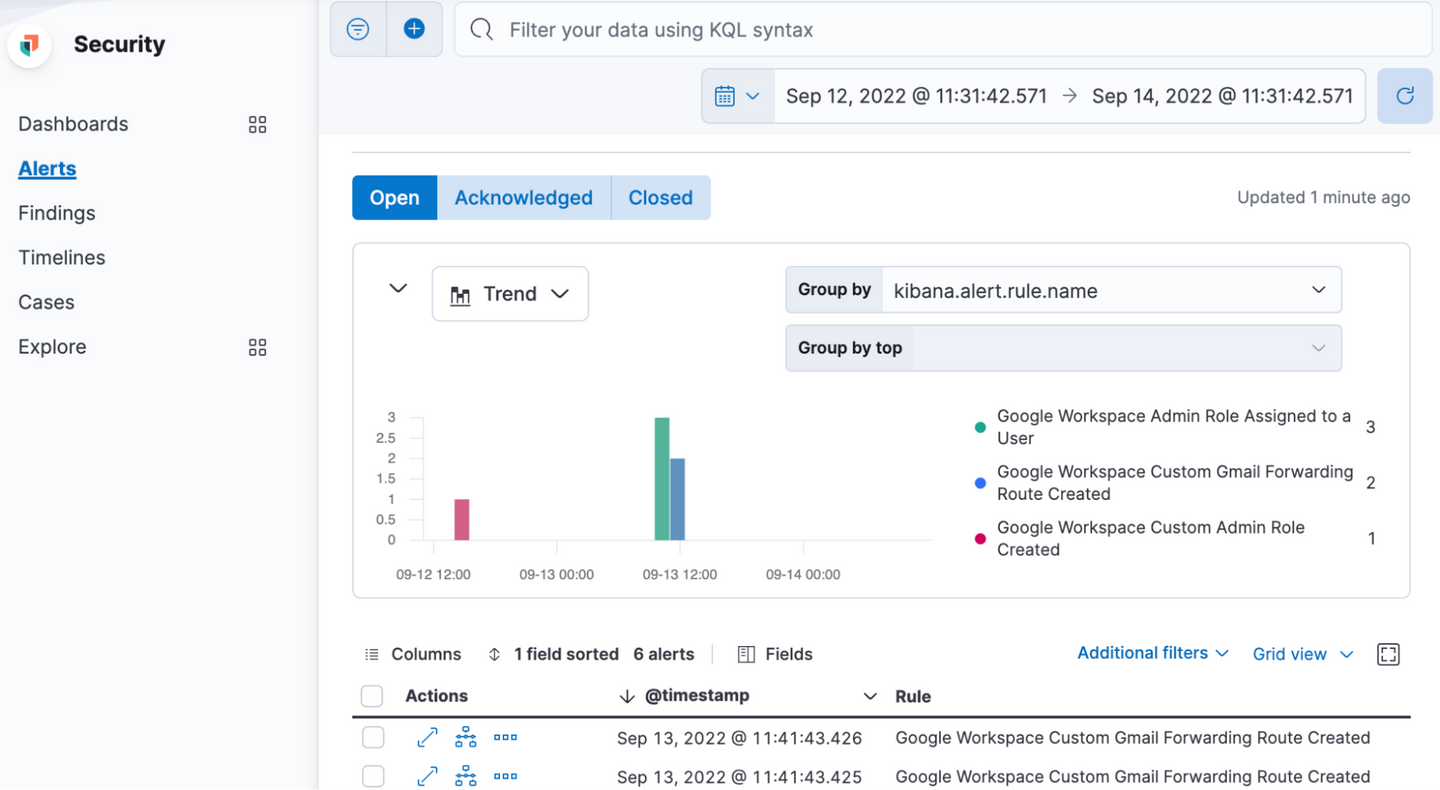Screen dimensions: 1440x790
Task: Open Explore submenu grid icon
Action: tap(257, 347)
